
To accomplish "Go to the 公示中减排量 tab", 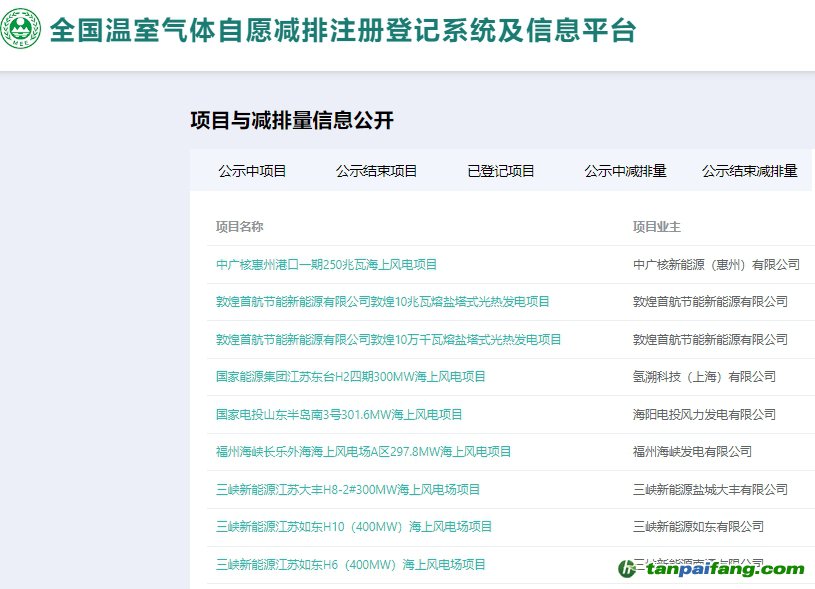I will 625,171.
